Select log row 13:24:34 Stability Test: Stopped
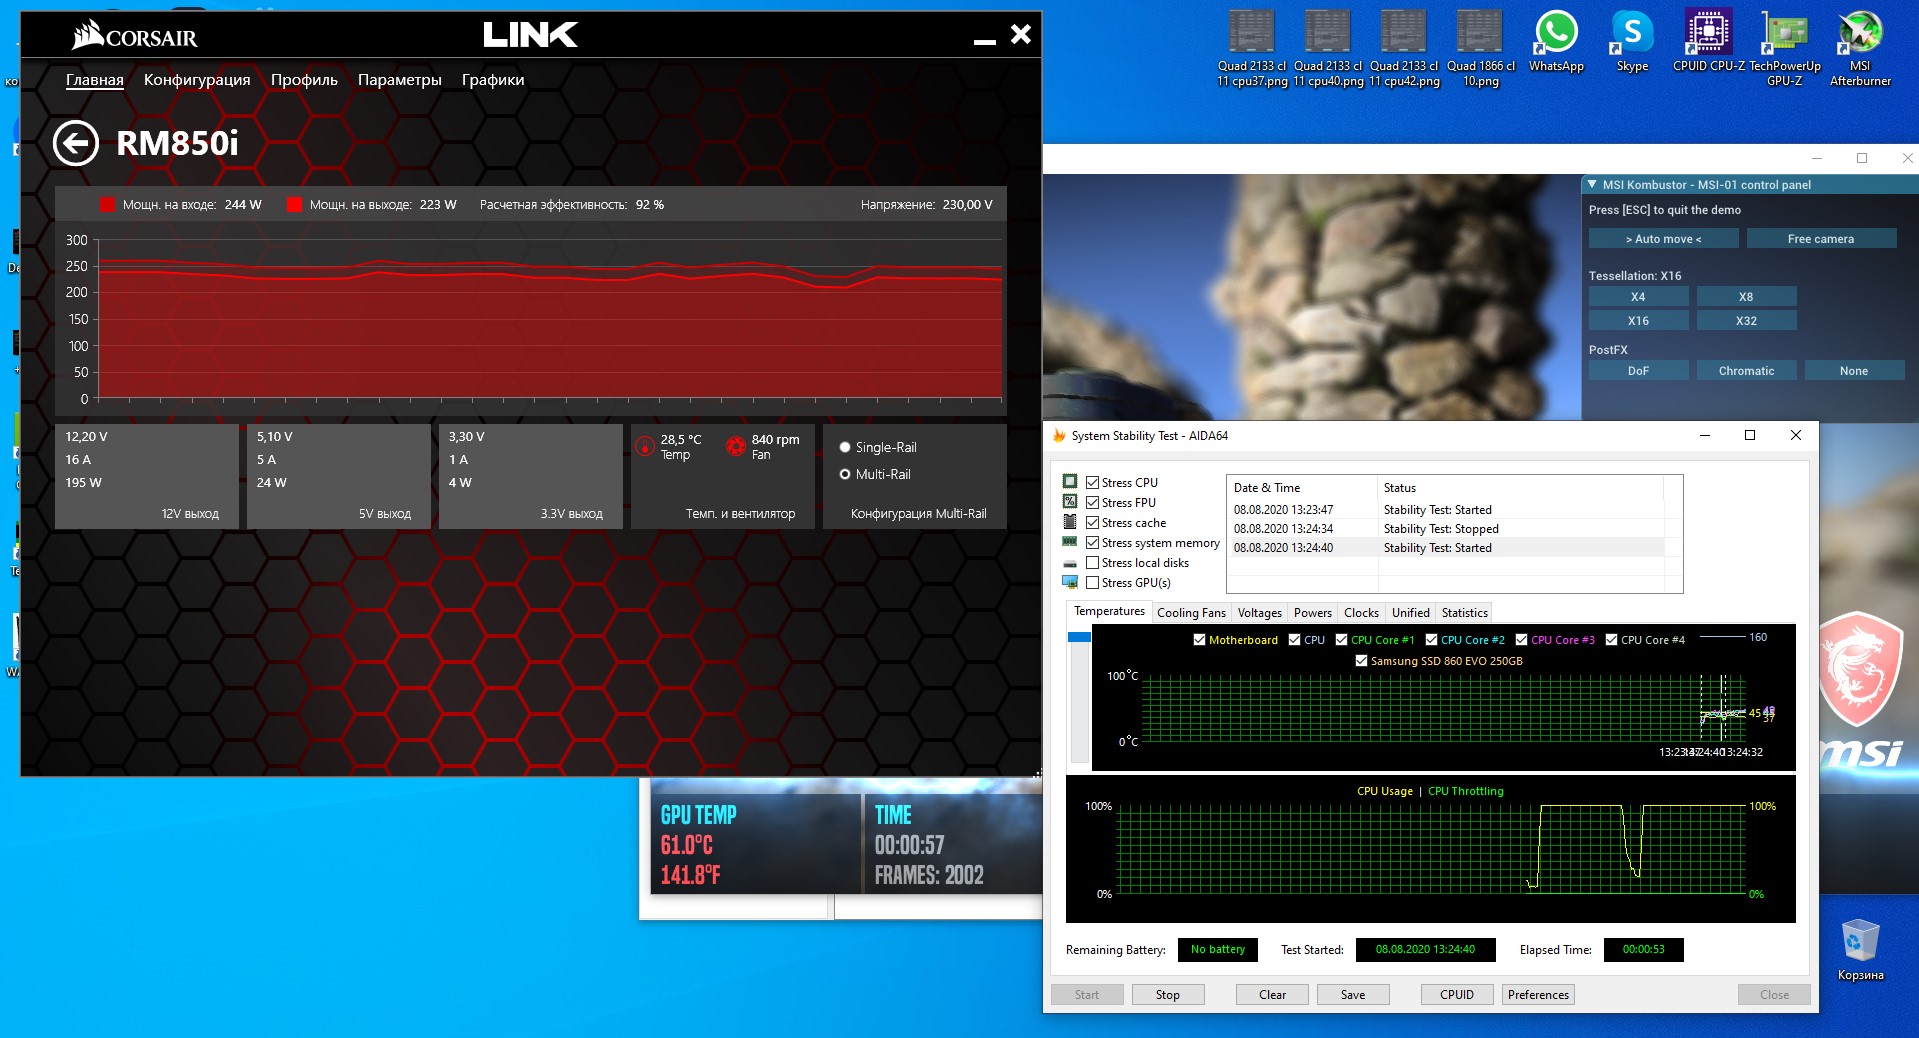The height and width of the screenshot is (1038, 1919). (x=1447, y=529)
